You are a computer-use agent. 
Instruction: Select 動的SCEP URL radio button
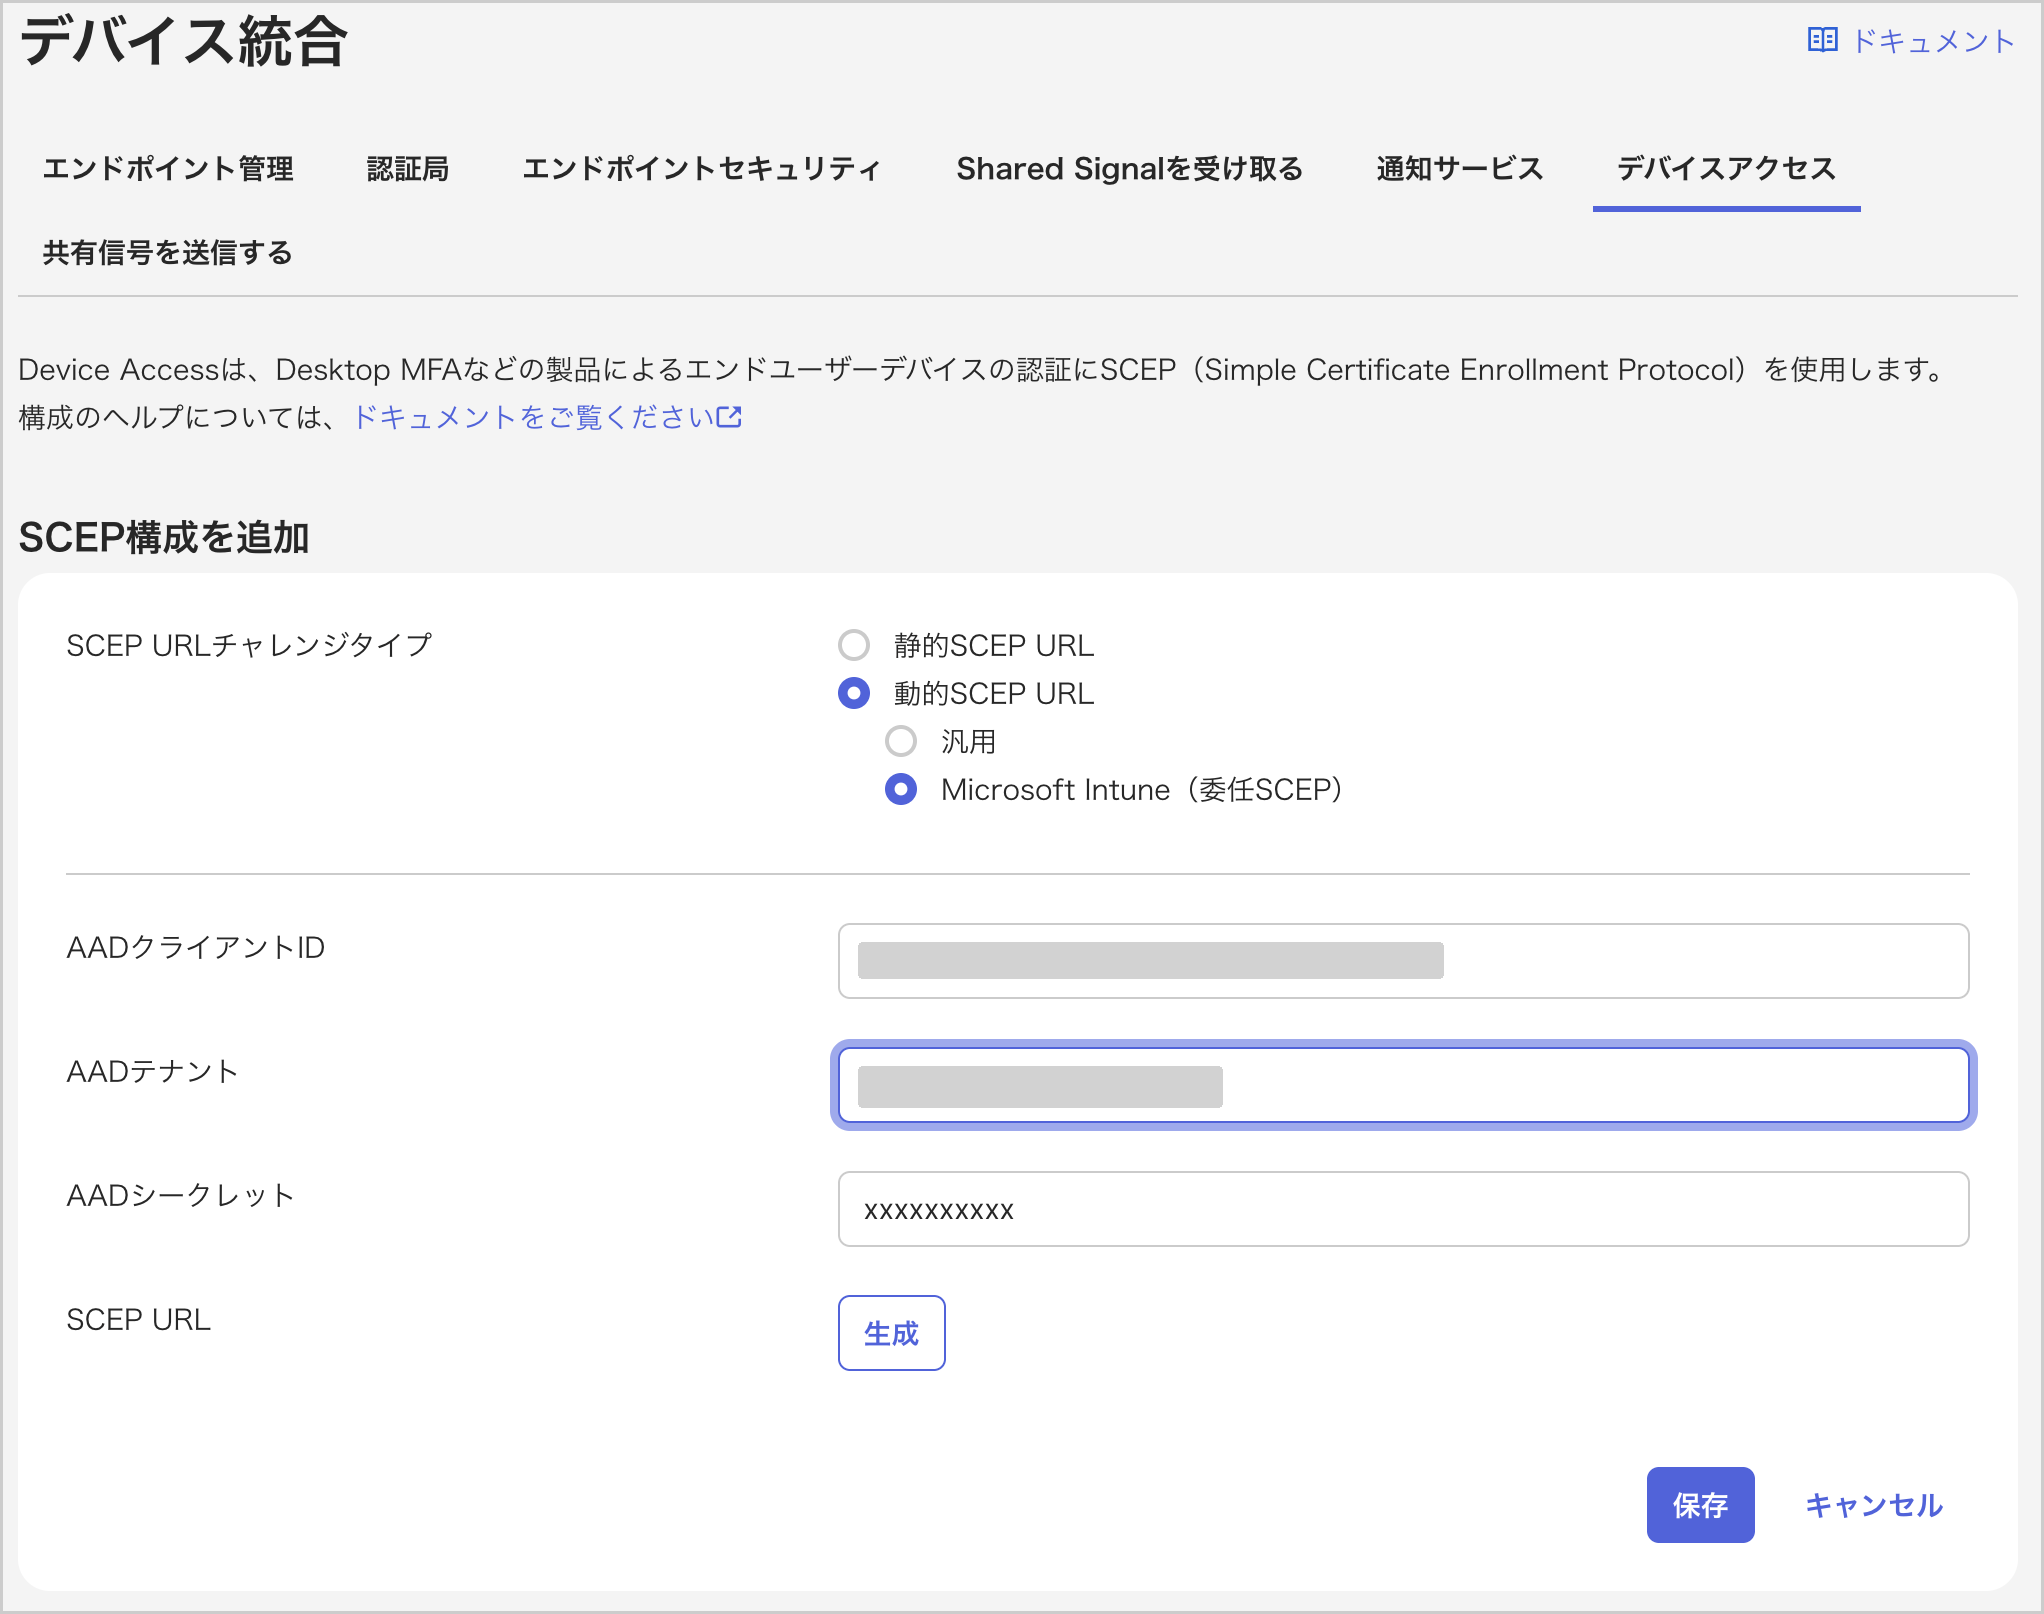(x=854, y=693)
